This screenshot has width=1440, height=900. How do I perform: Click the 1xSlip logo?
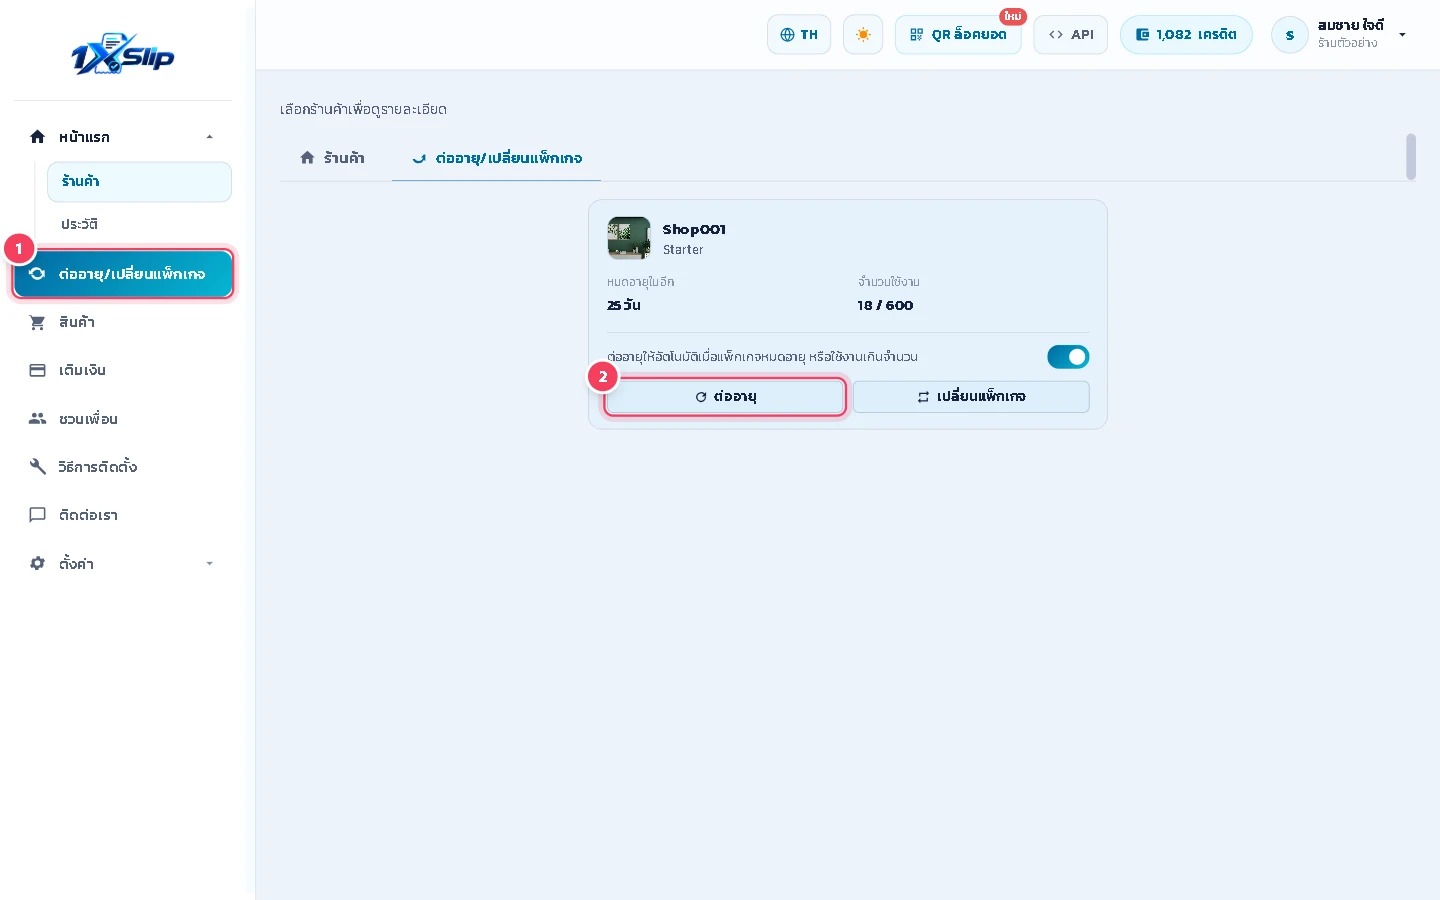tap(123, 55)
